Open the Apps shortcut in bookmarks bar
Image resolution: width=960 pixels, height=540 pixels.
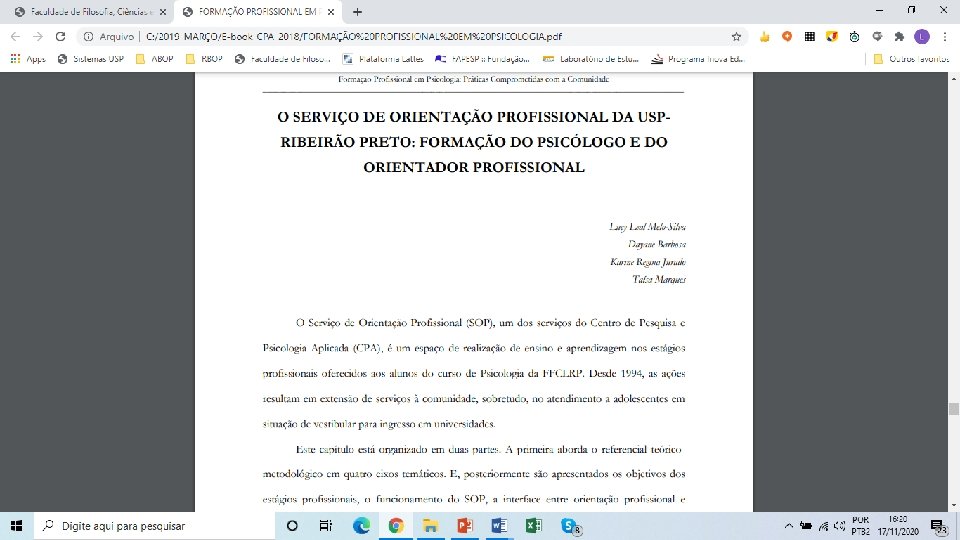(28, 59)
